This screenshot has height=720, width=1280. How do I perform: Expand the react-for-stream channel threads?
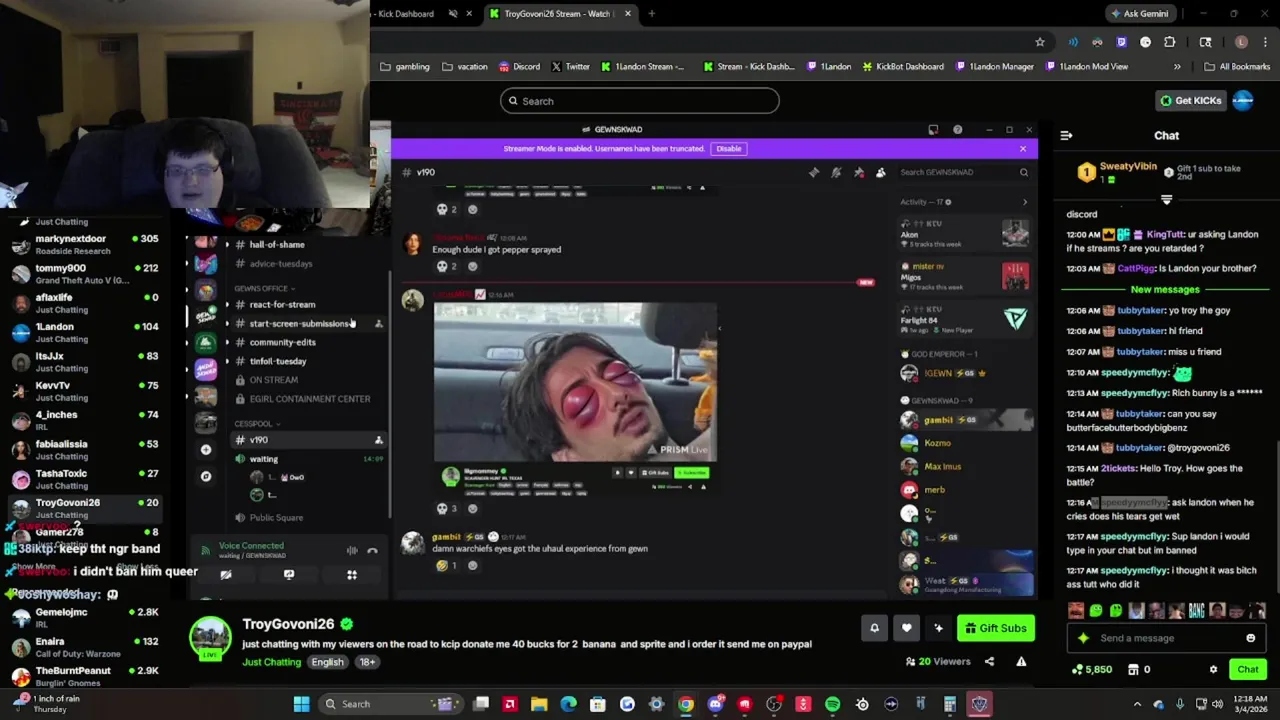click(x=227, y=305)
